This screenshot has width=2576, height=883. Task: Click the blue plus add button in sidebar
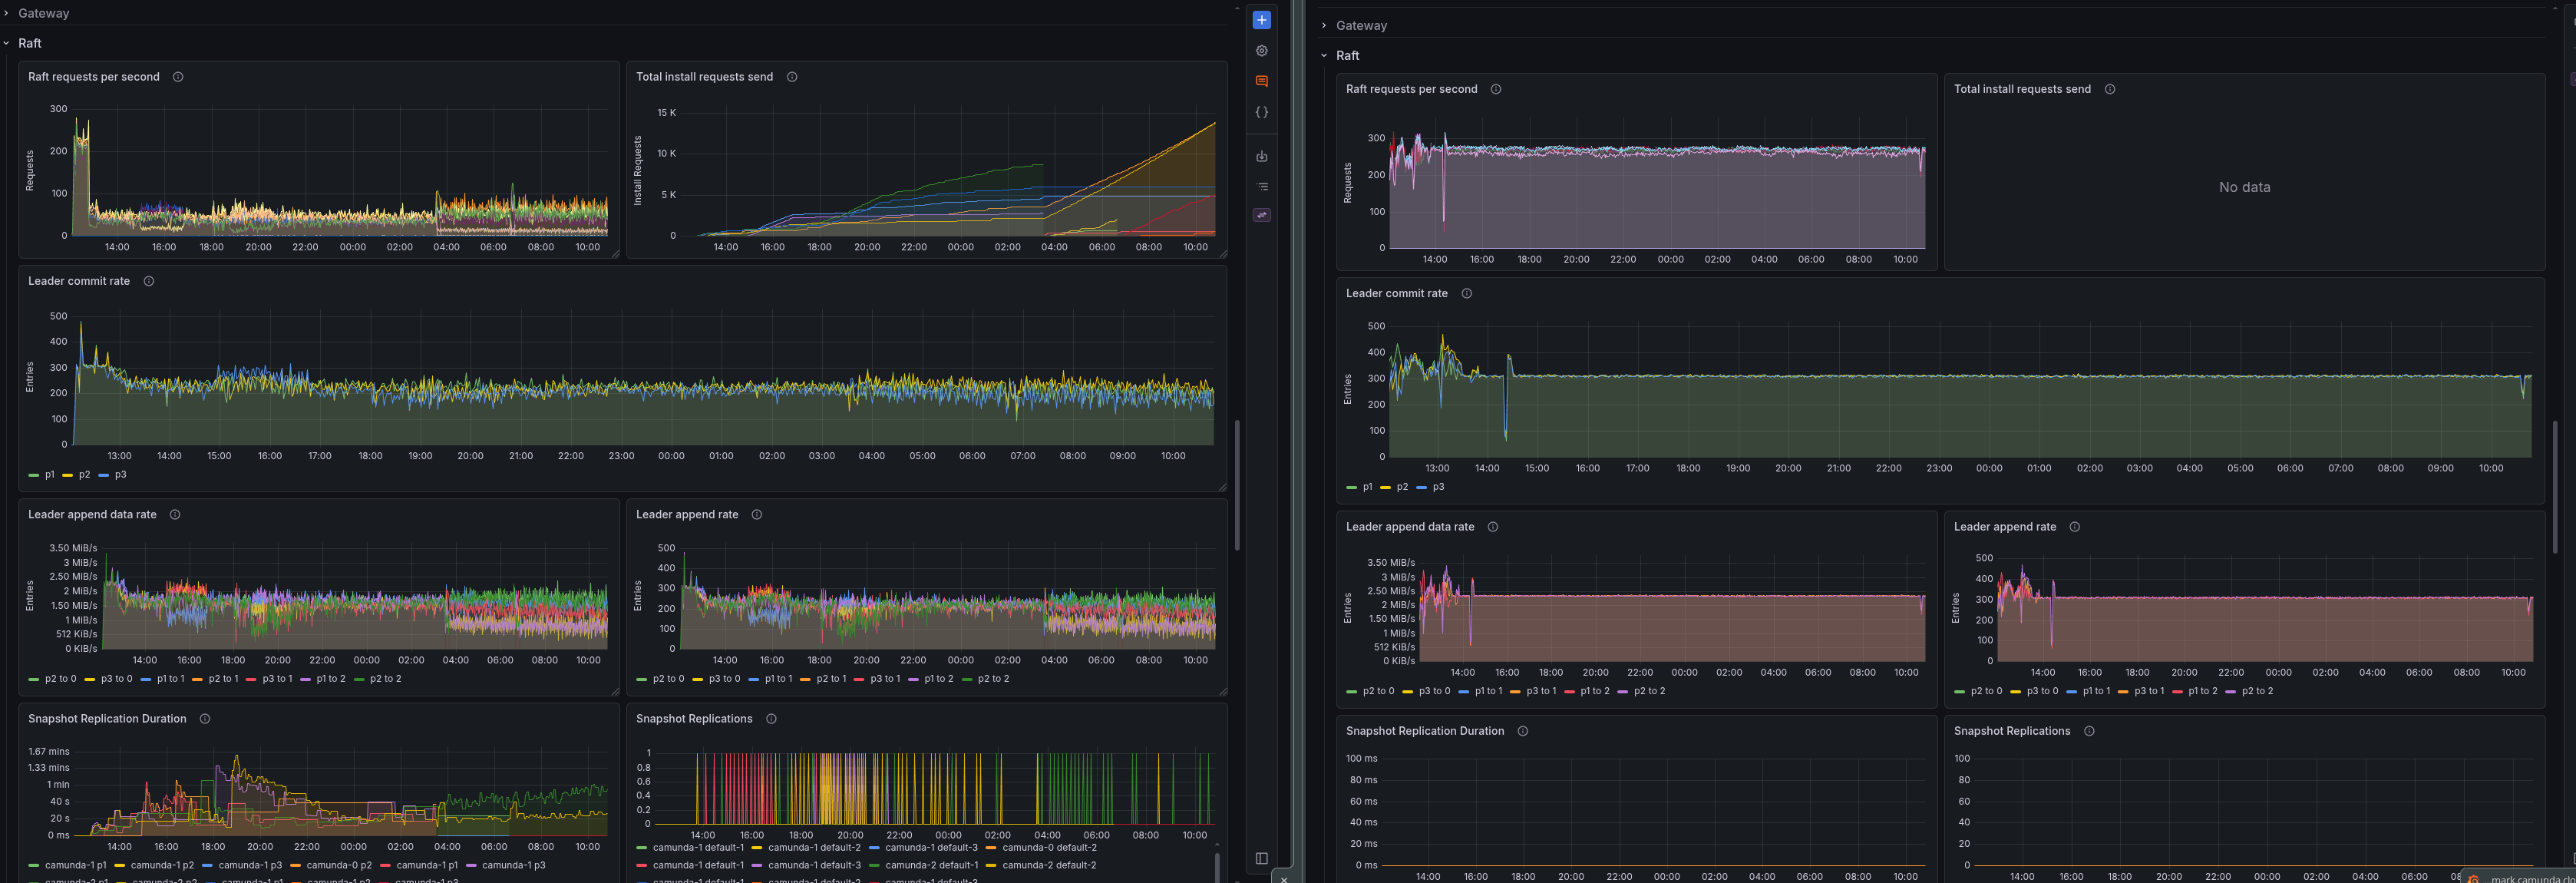[1262, 20]
